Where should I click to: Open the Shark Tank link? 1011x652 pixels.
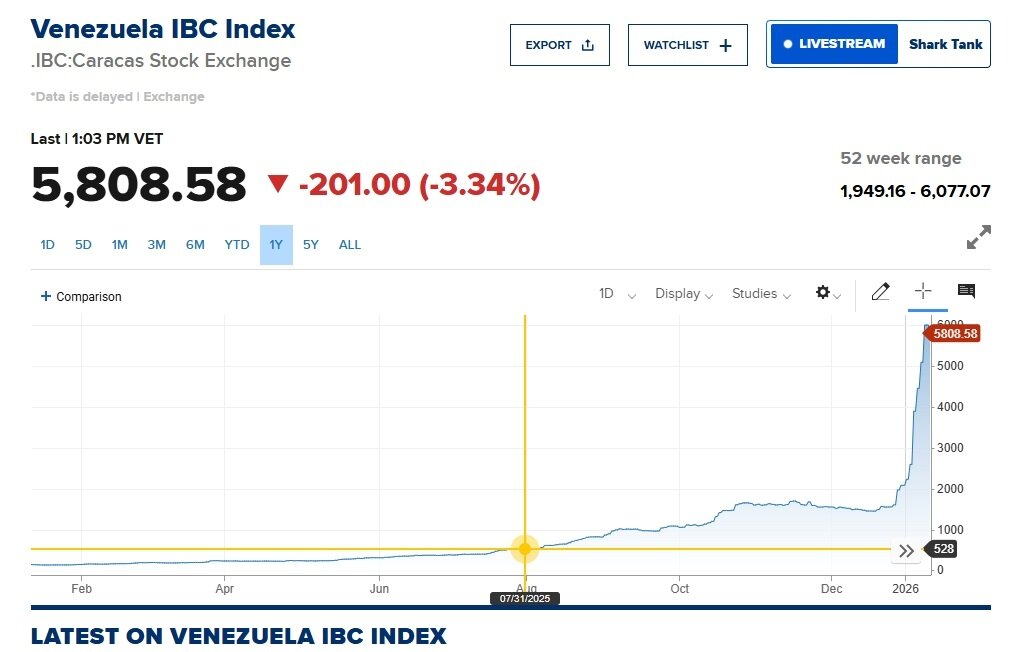point(944,44)
